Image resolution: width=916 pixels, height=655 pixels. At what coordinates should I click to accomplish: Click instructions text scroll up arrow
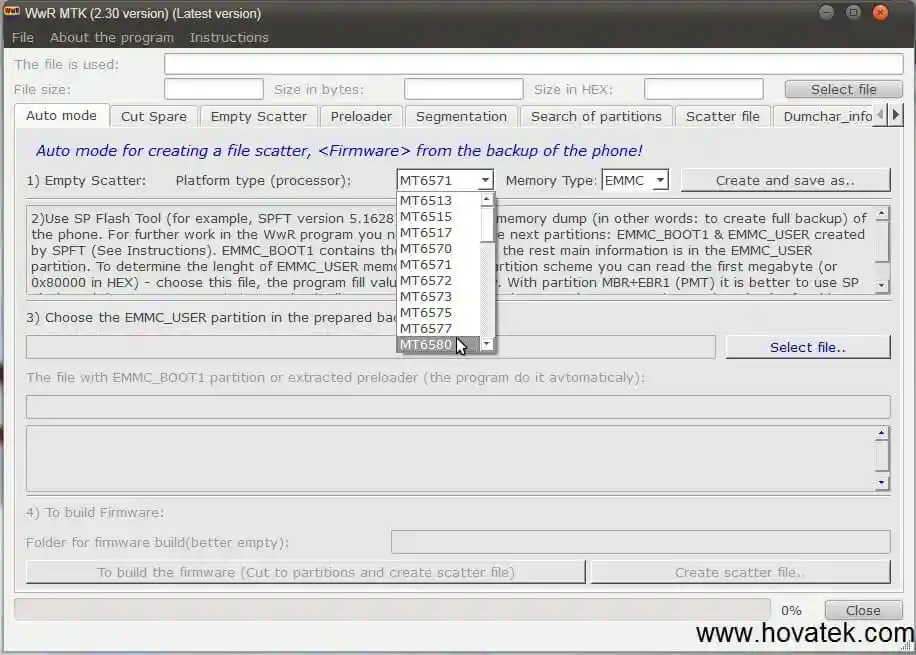[882, 214]
